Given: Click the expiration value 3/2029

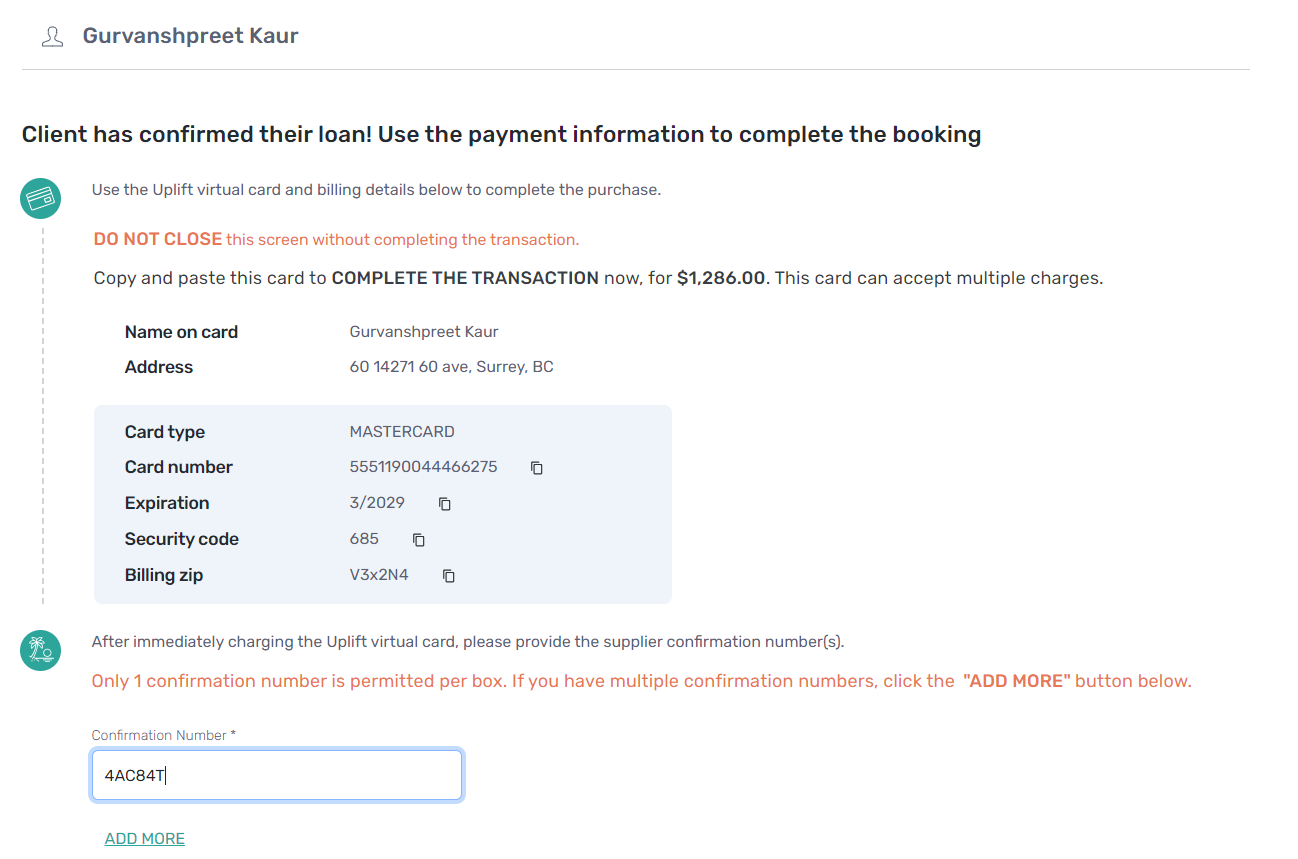Looking at the screenshot, I should (379, 503).
